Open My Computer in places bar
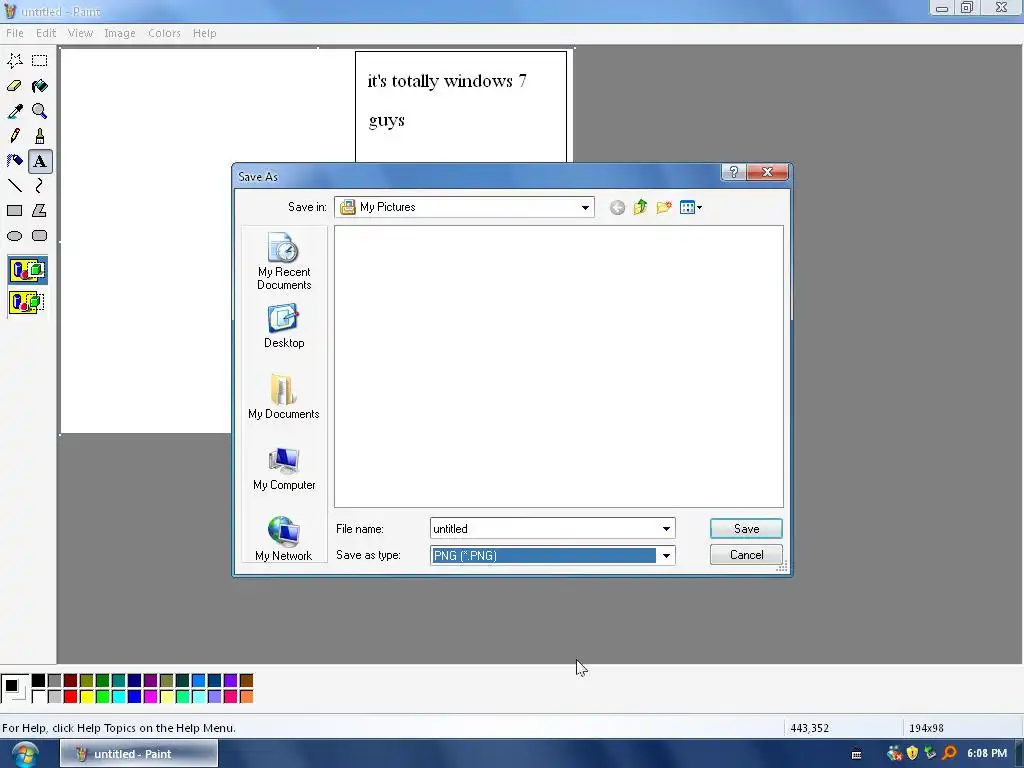This screenshot has width=1024, height=768. tap(284, 468)
